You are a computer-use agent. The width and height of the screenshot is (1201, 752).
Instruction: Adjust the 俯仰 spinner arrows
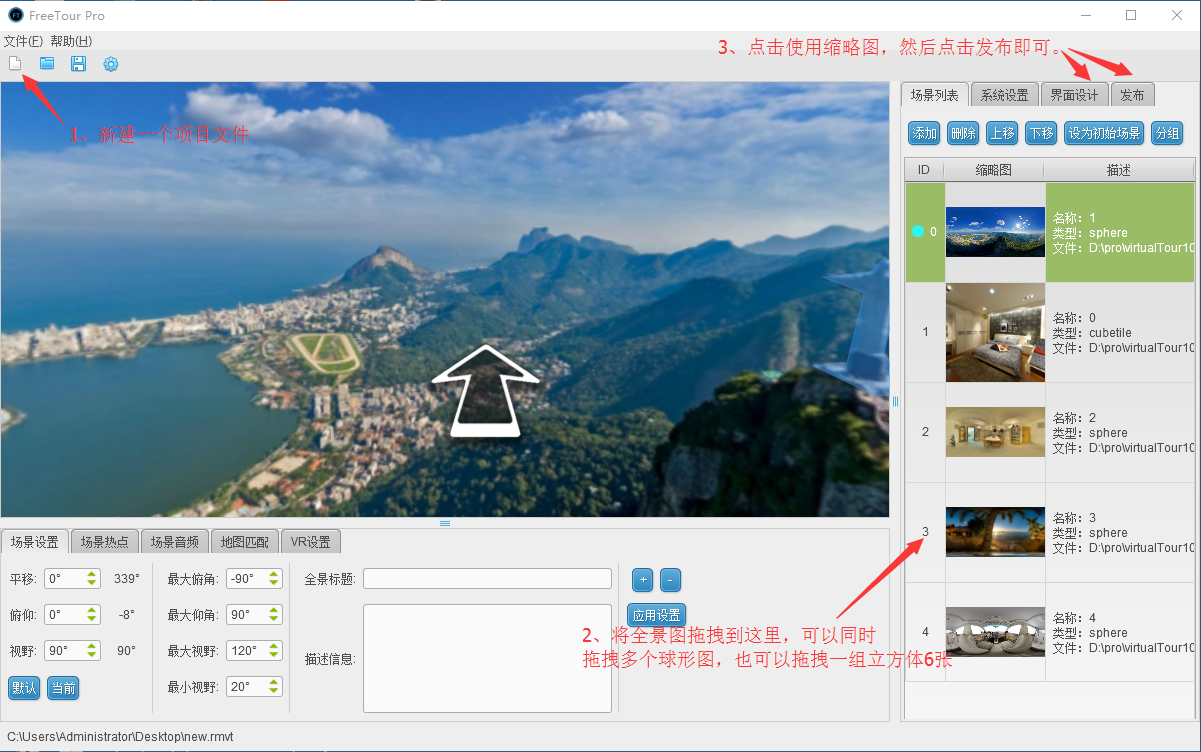92,614
